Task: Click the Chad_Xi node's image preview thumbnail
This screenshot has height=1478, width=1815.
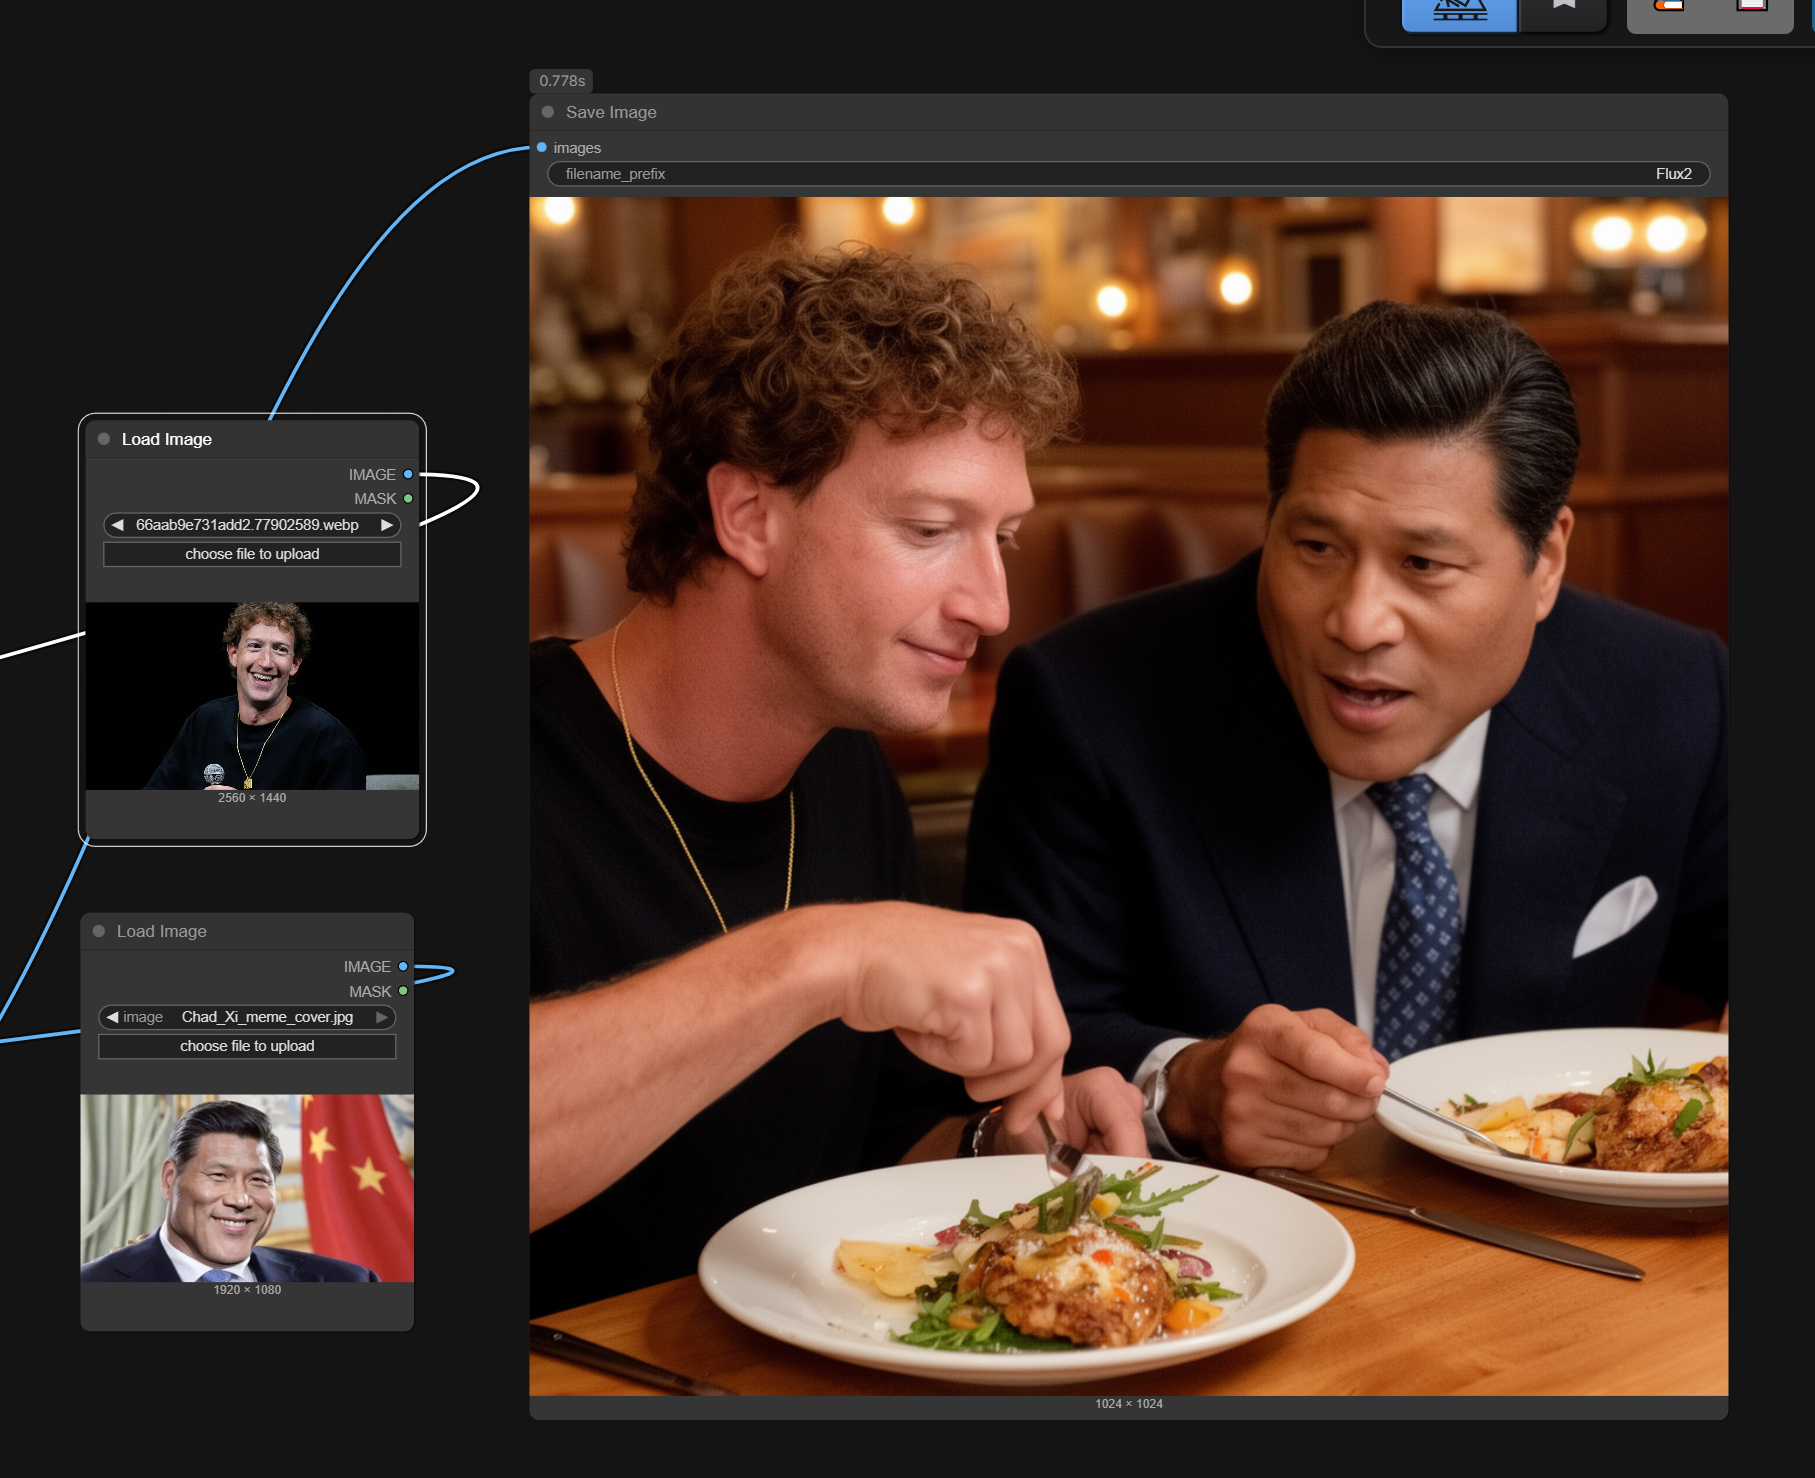Action: 247,1188
